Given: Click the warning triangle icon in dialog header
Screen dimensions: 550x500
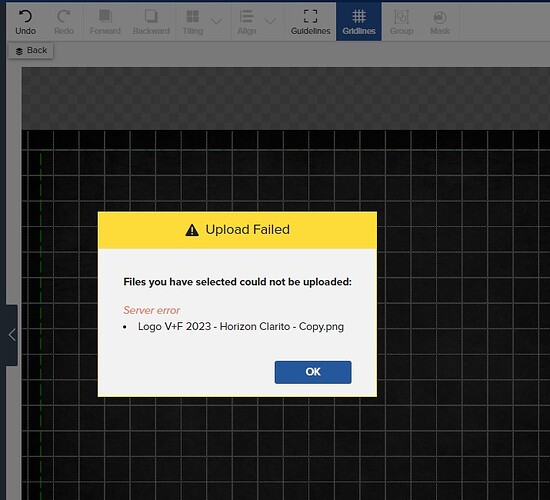Looking at the screenshot, I should [192, 230].
